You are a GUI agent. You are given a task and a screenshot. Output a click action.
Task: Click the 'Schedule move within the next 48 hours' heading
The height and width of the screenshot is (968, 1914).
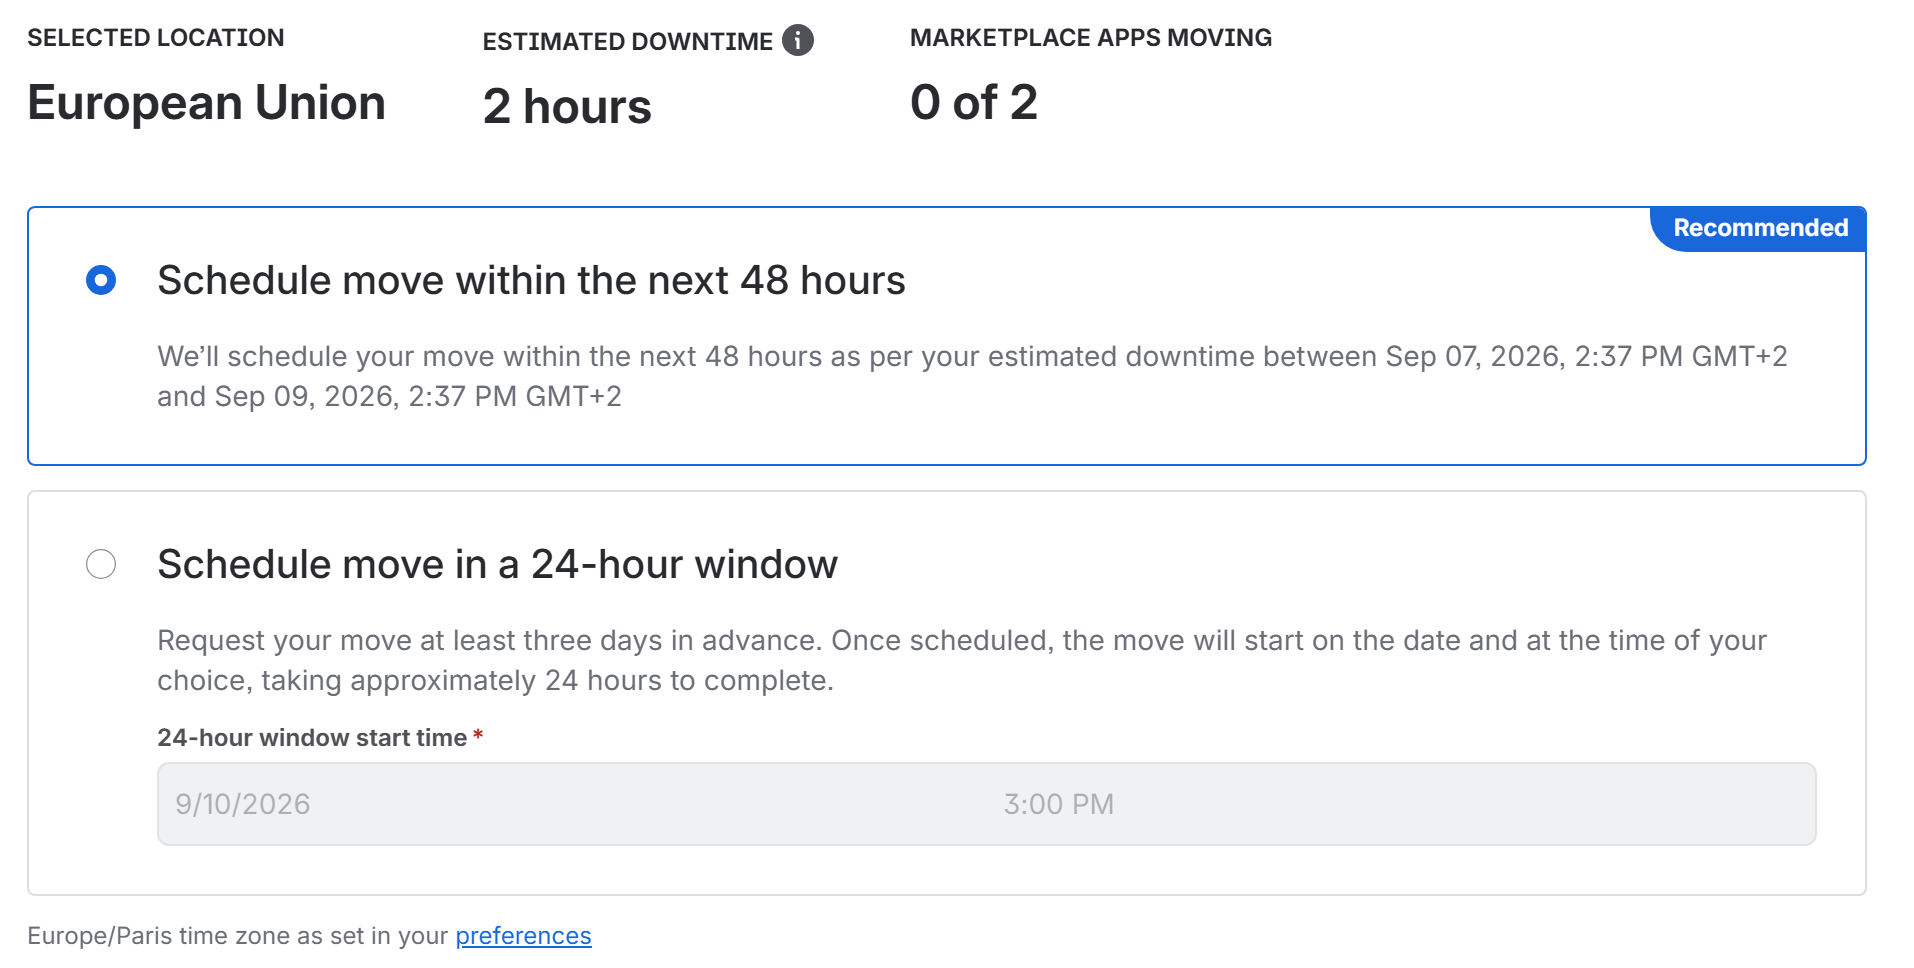[531, 281]
